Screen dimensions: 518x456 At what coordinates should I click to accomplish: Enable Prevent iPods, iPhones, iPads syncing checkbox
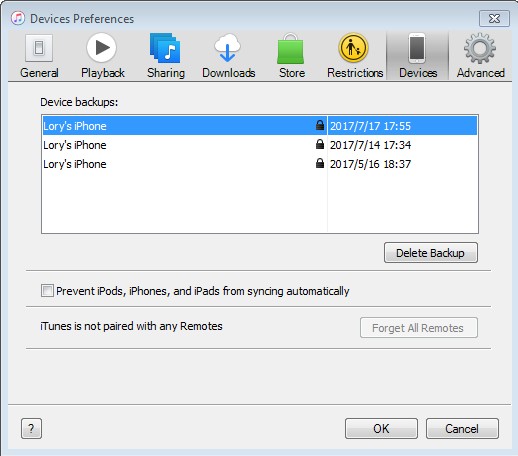click(x=47, y=291)
